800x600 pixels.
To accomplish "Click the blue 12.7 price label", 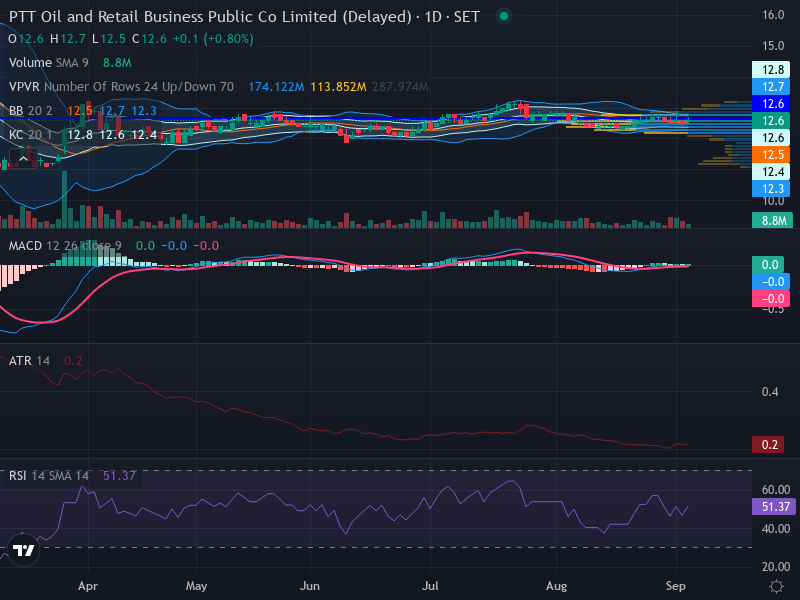I will (x=771, y=87).
